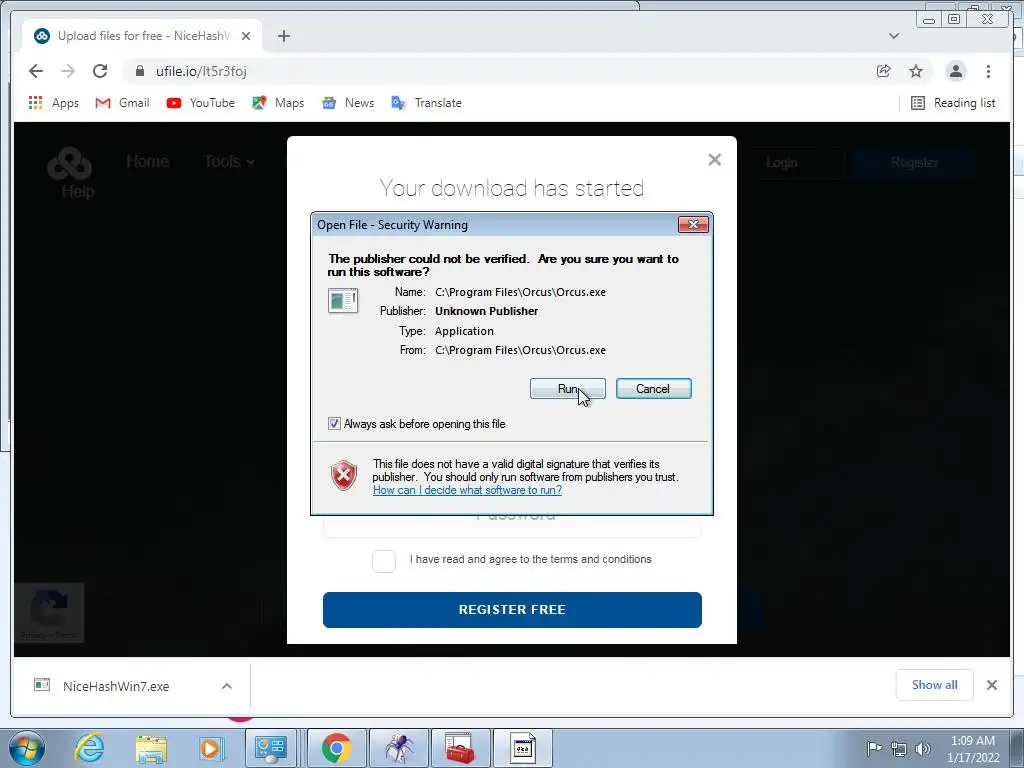Open the NiceHashWin7.exe download item
Image resolution: width=1024 pixels, height=768 pixels.
tap(114, 686)
